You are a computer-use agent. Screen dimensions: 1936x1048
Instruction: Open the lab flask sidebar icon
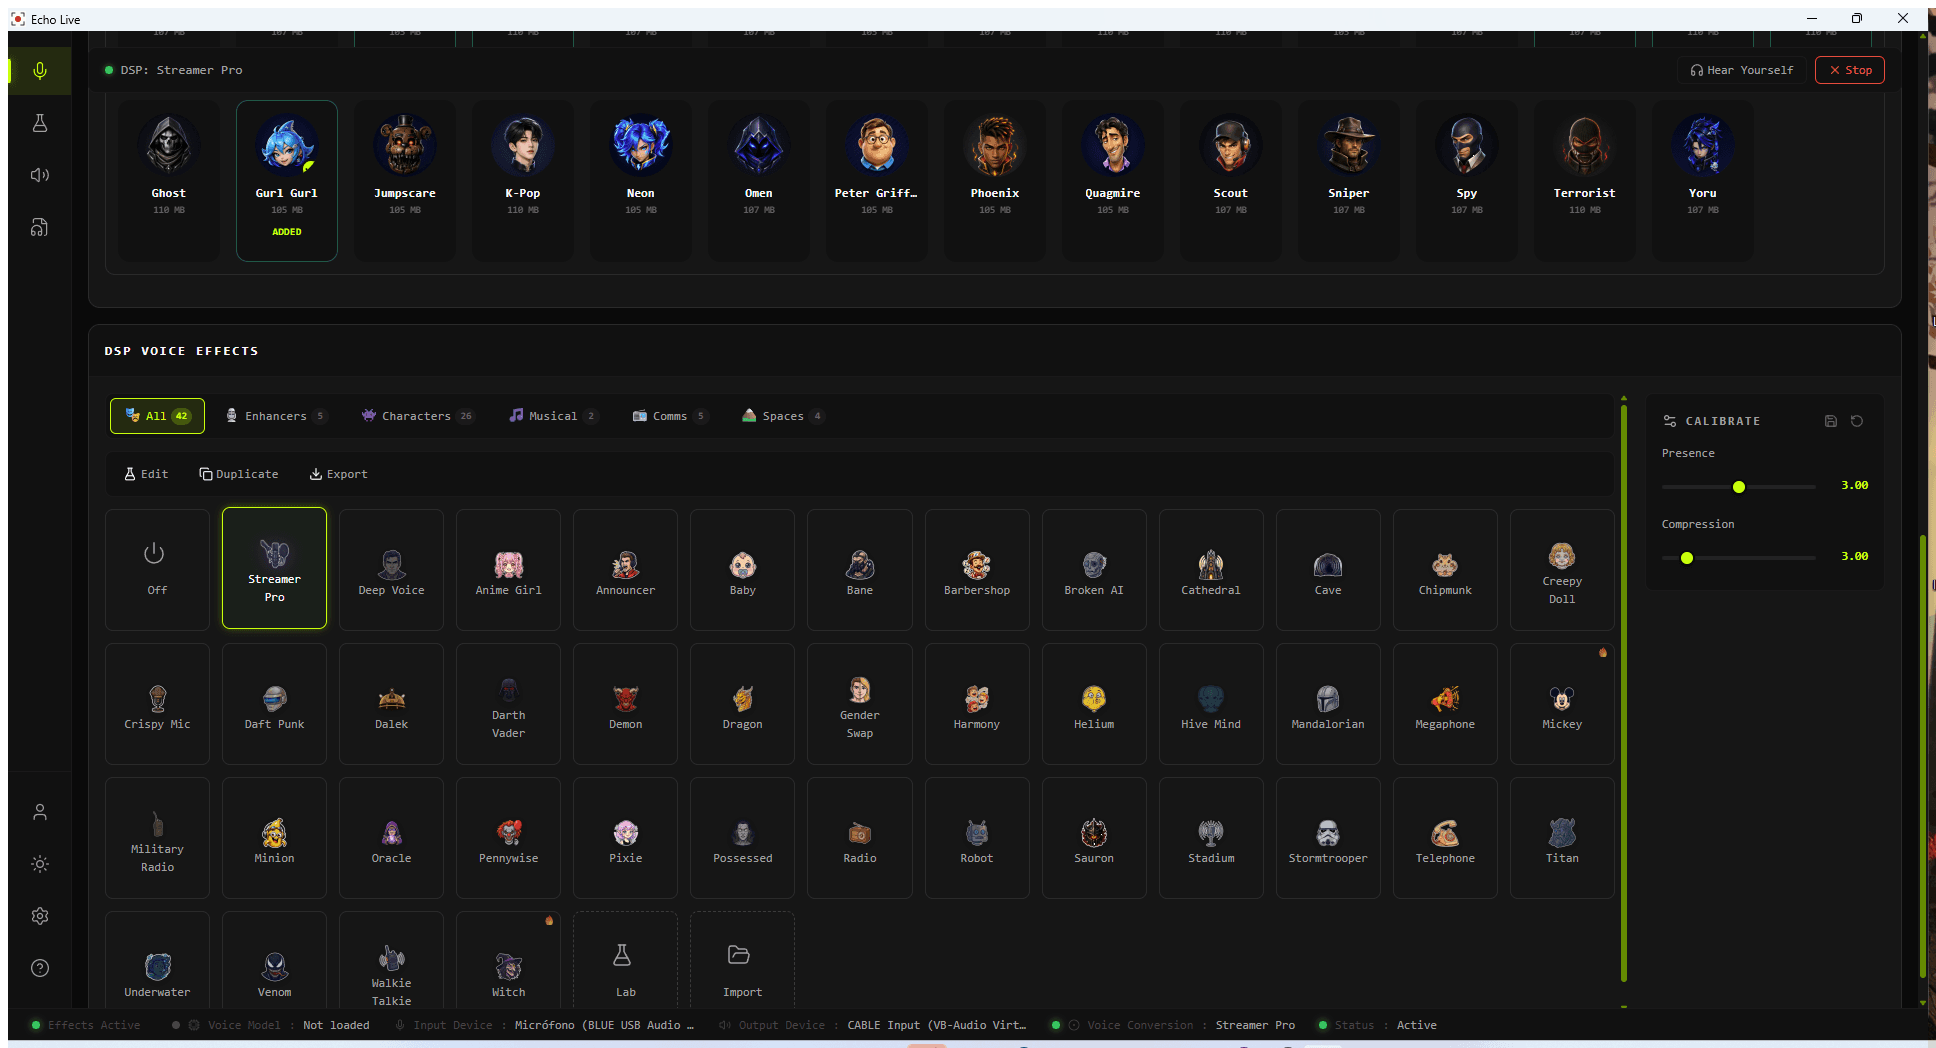coord(40,123)
